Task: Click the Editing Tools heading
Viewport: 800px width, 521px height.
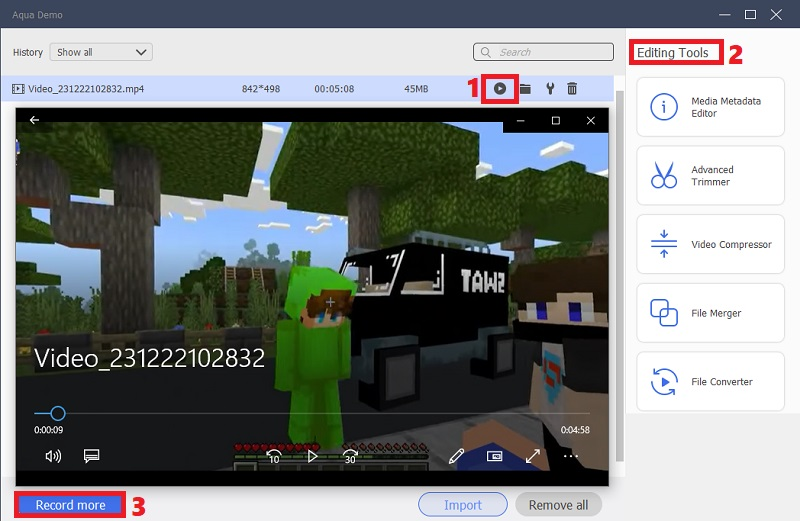Action: coord(672,53)
